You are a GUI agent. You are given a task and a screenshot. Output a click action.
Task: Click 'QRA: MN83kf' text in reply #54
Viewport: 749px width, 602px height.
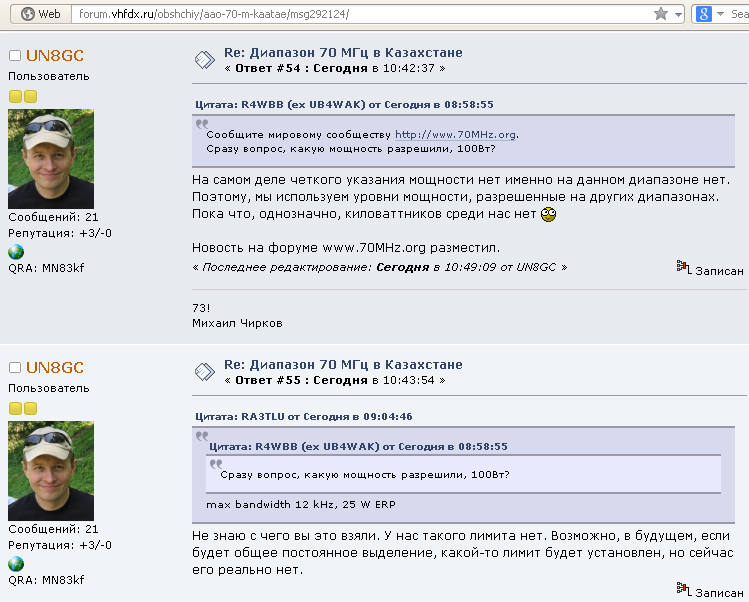tap(46, 268)
